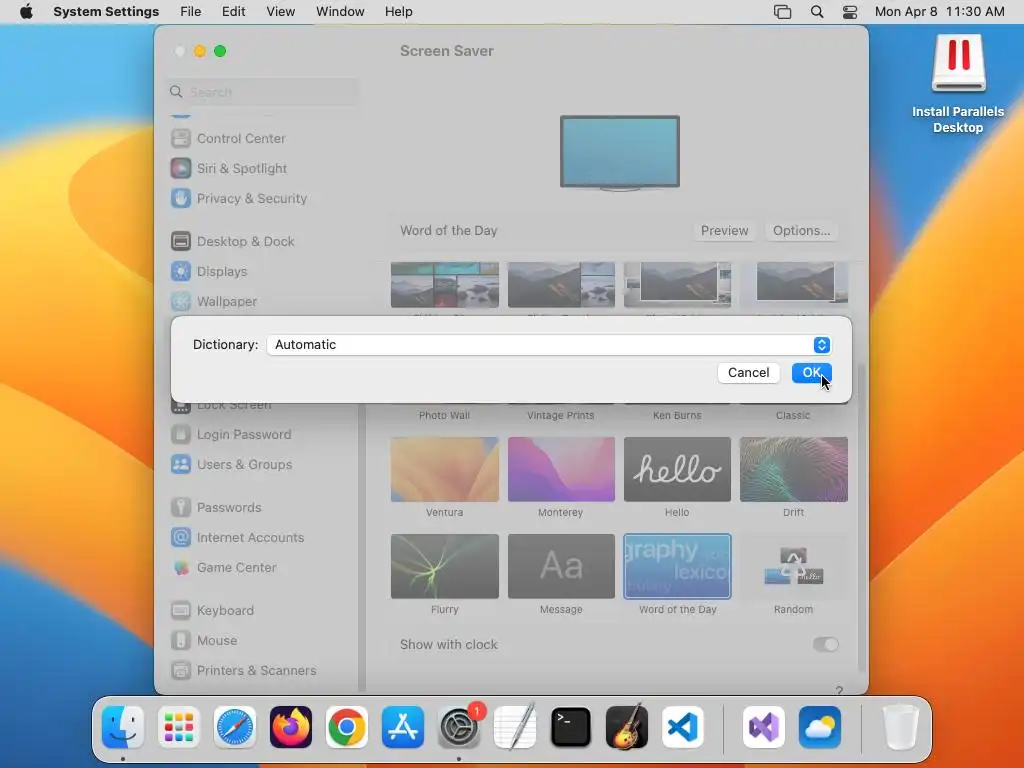Launch Google Chrome from the Dock
1024x768 pixels.
347,728
